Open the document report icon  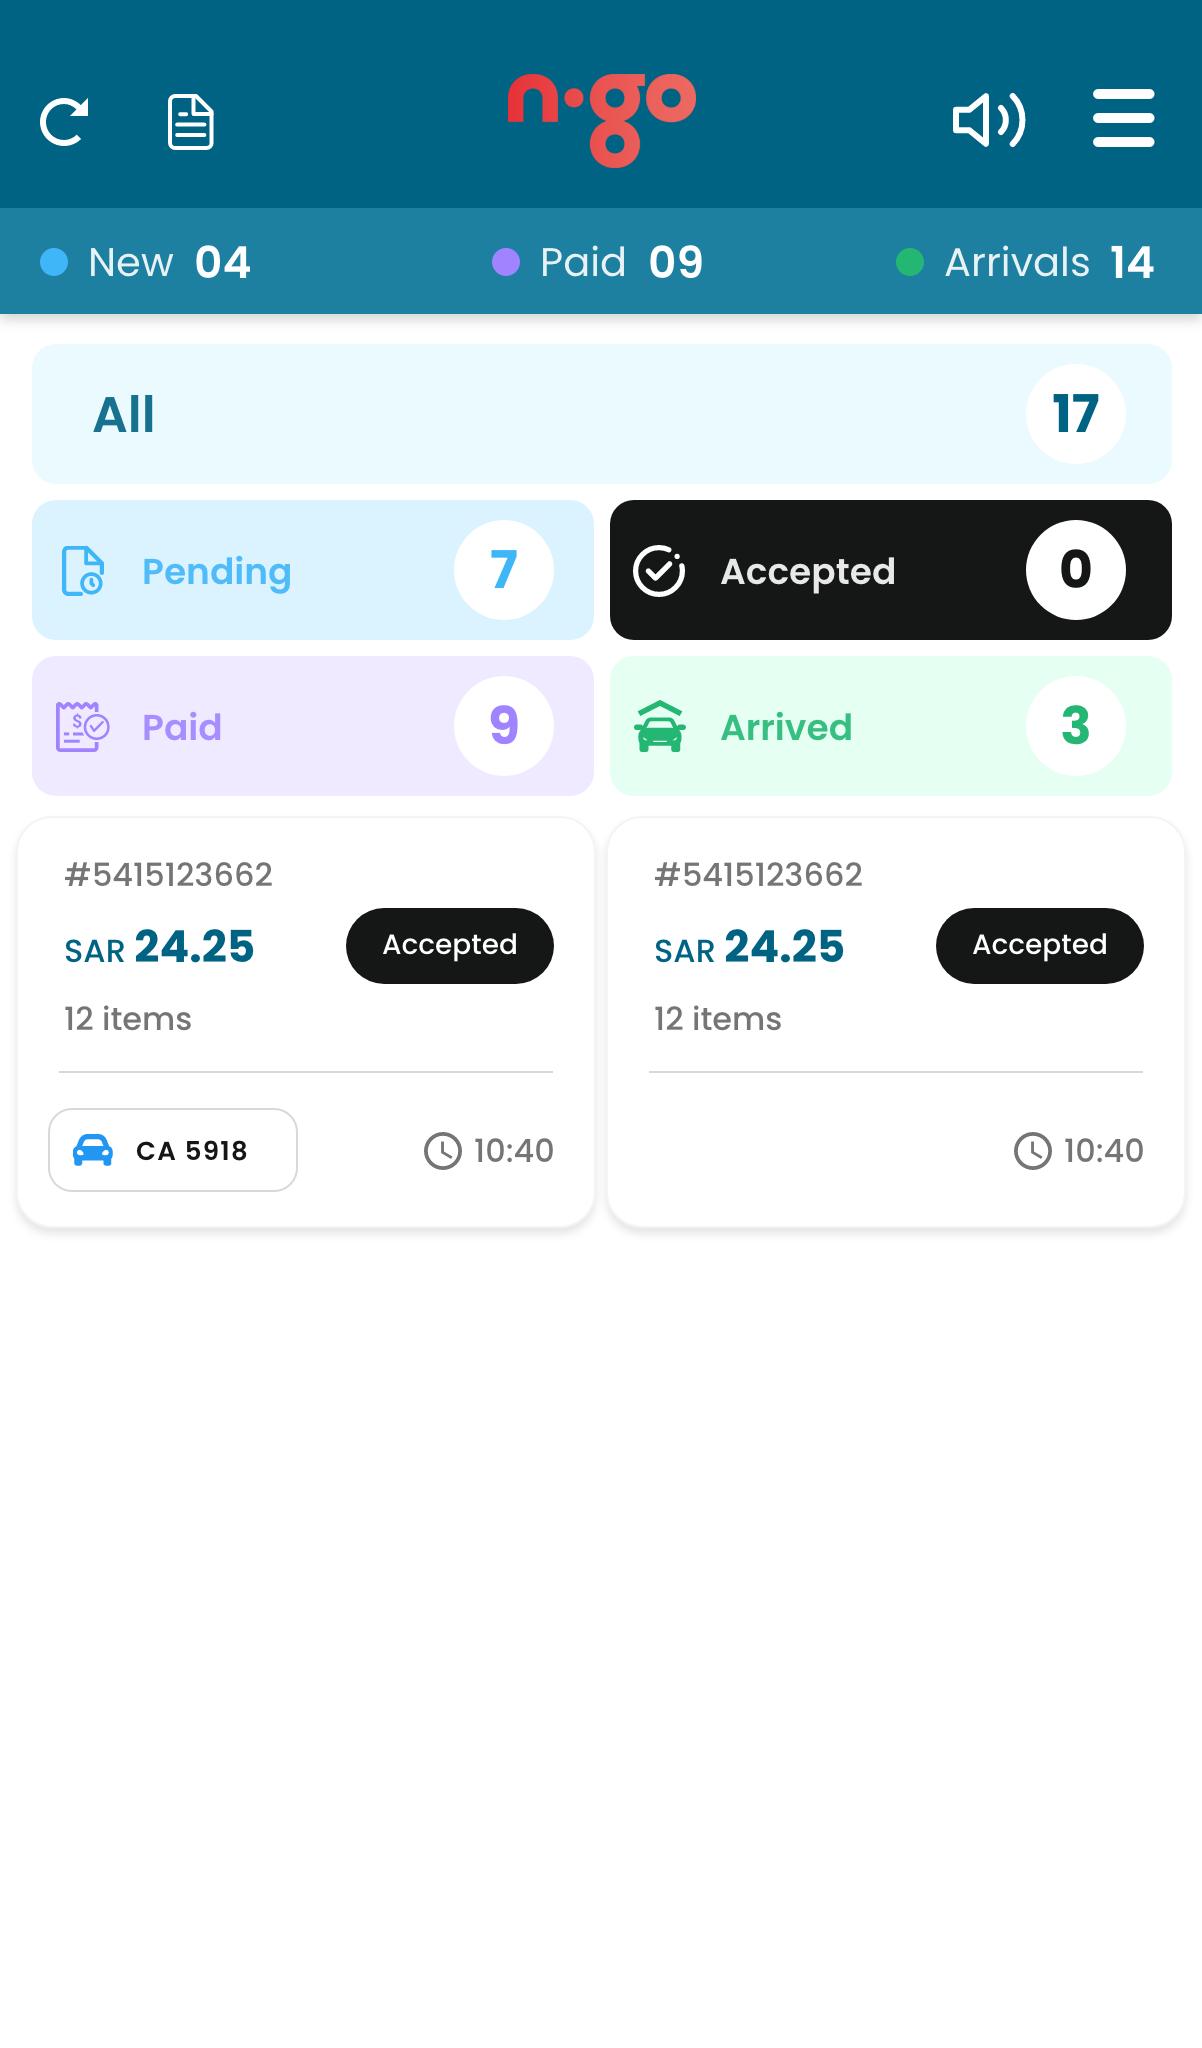[190, 122]
